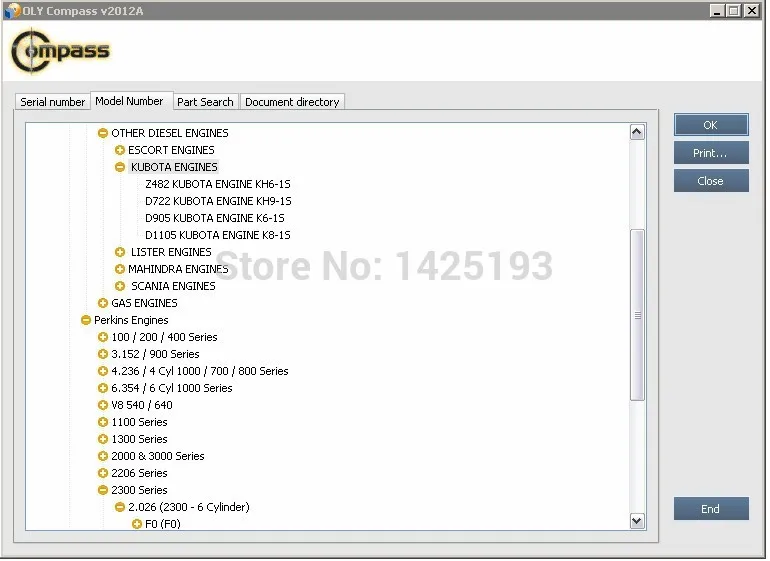Select the KUBOTA ENGINES label
Screen dimensions: 770x561
174,167
